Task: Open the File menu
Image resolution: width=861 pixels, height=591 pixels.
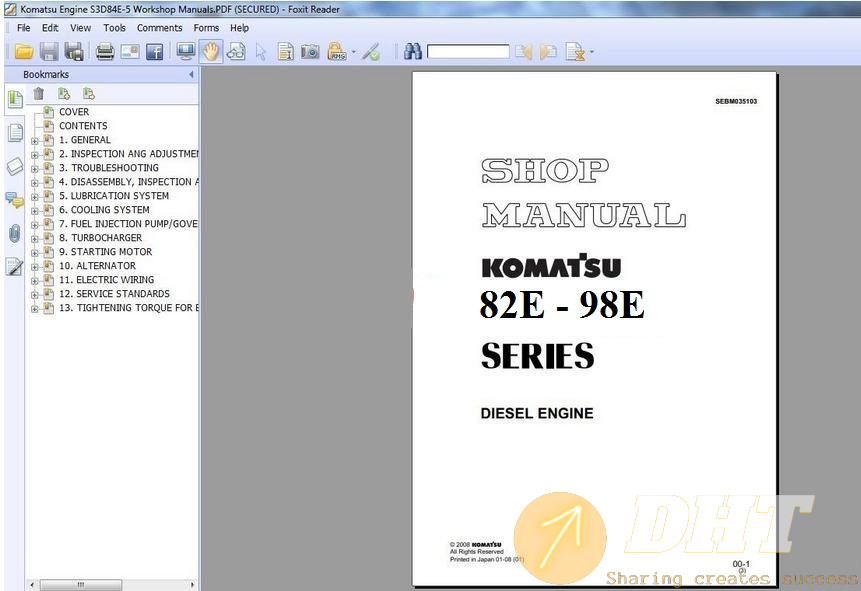Action: 24,27
